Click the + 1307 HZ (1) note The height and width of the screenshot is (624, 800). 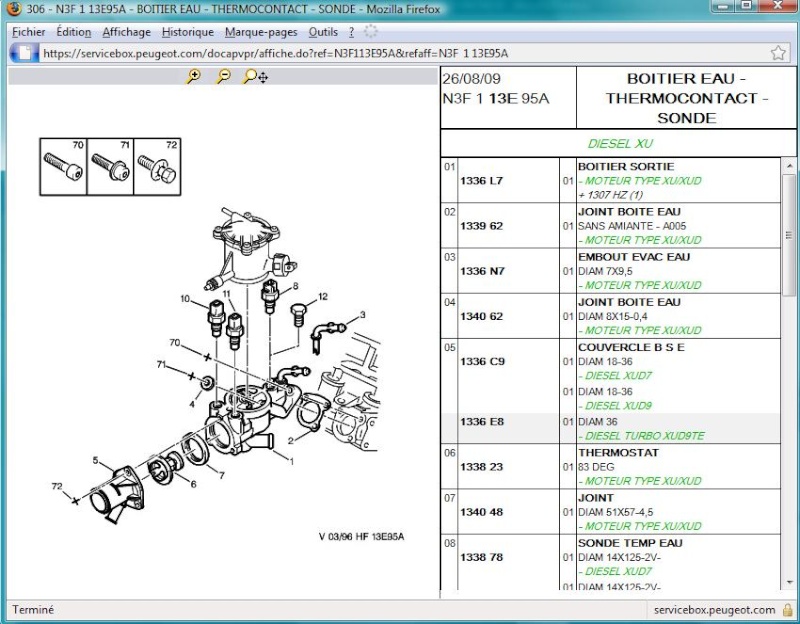tap(610, 195)
